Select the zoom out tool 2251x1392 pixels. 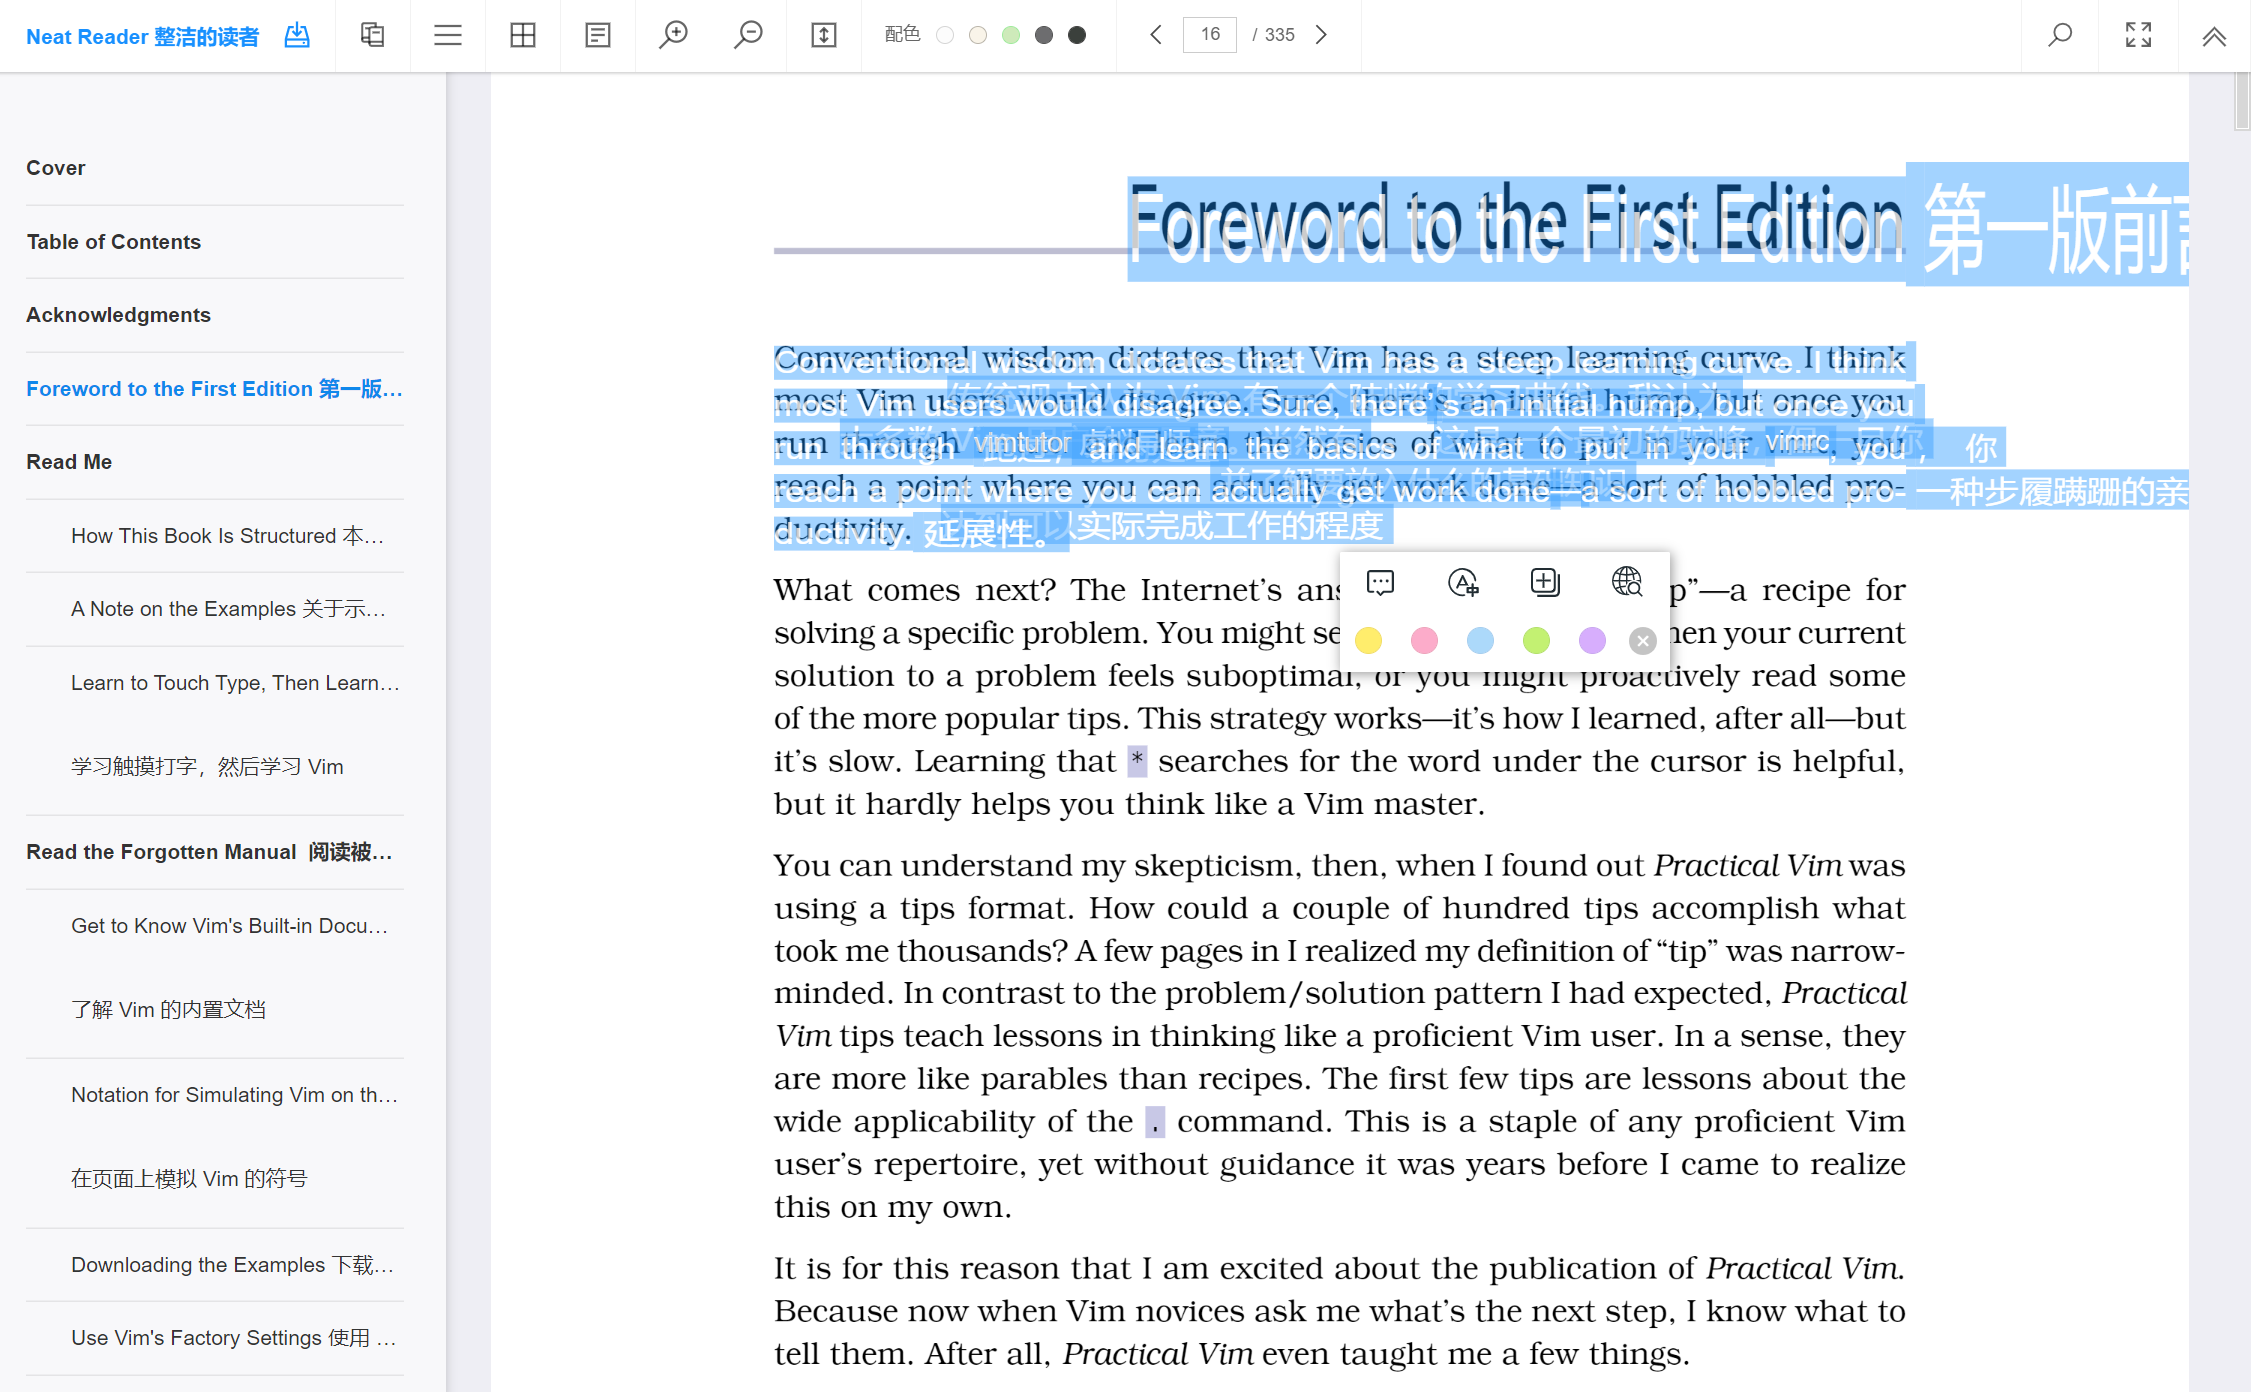748,35
